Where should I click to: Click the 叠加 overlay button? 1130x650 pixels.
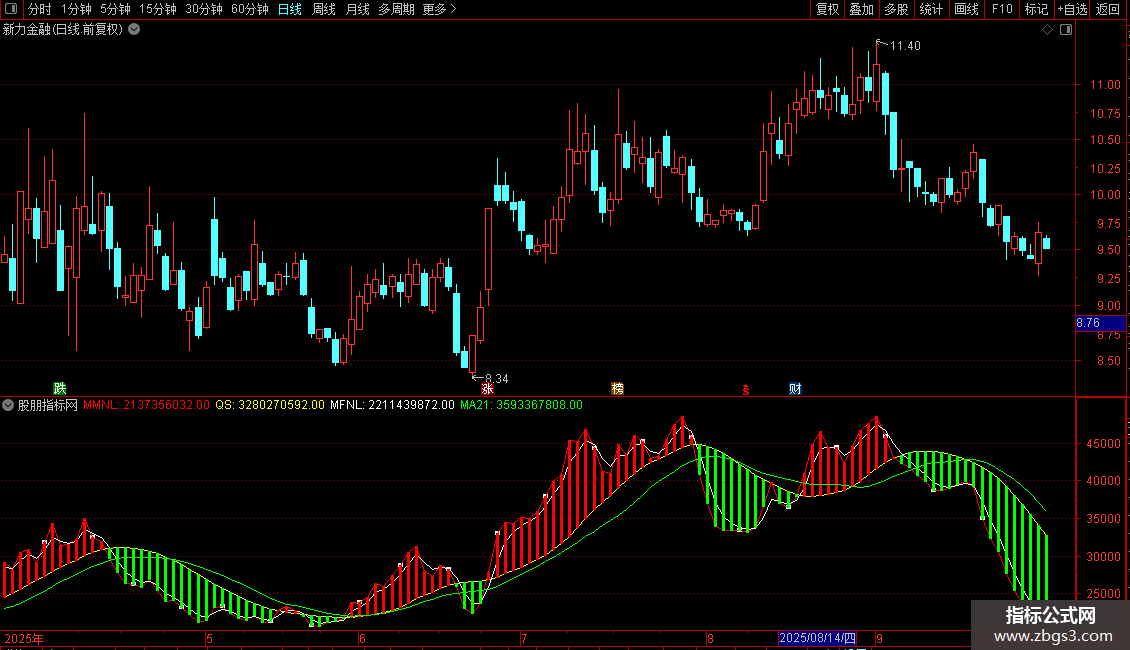[x=861, y=9]
